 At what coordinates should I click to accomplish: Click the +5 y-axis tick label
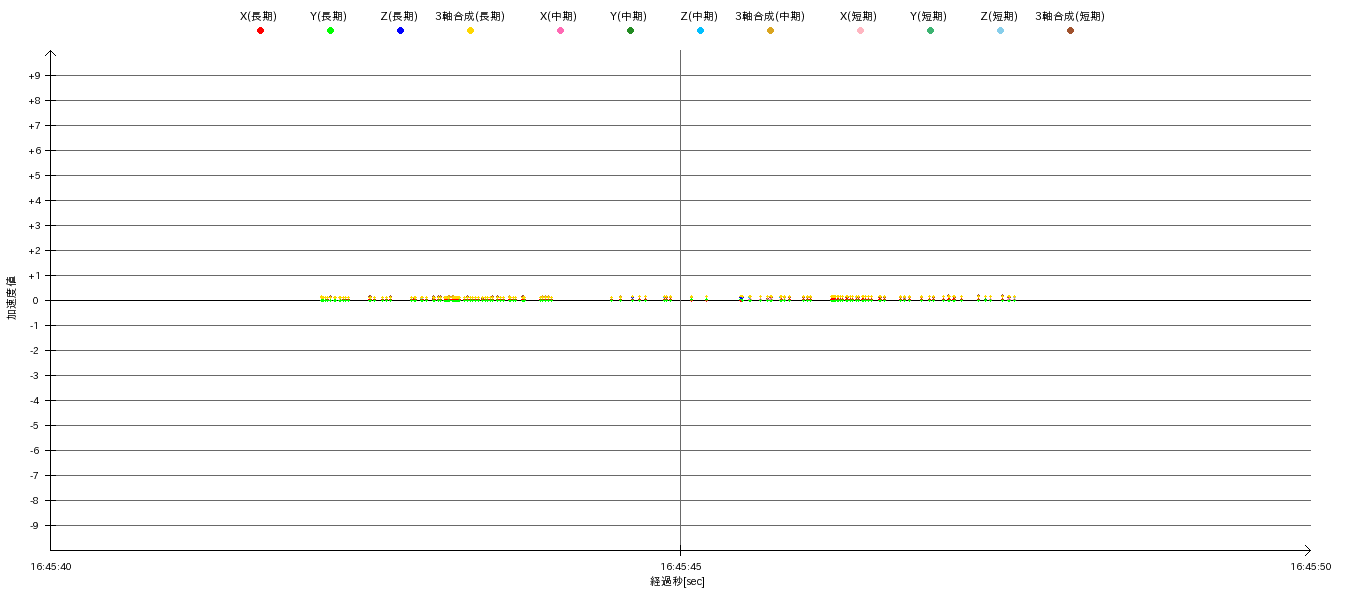pos(34,176)
